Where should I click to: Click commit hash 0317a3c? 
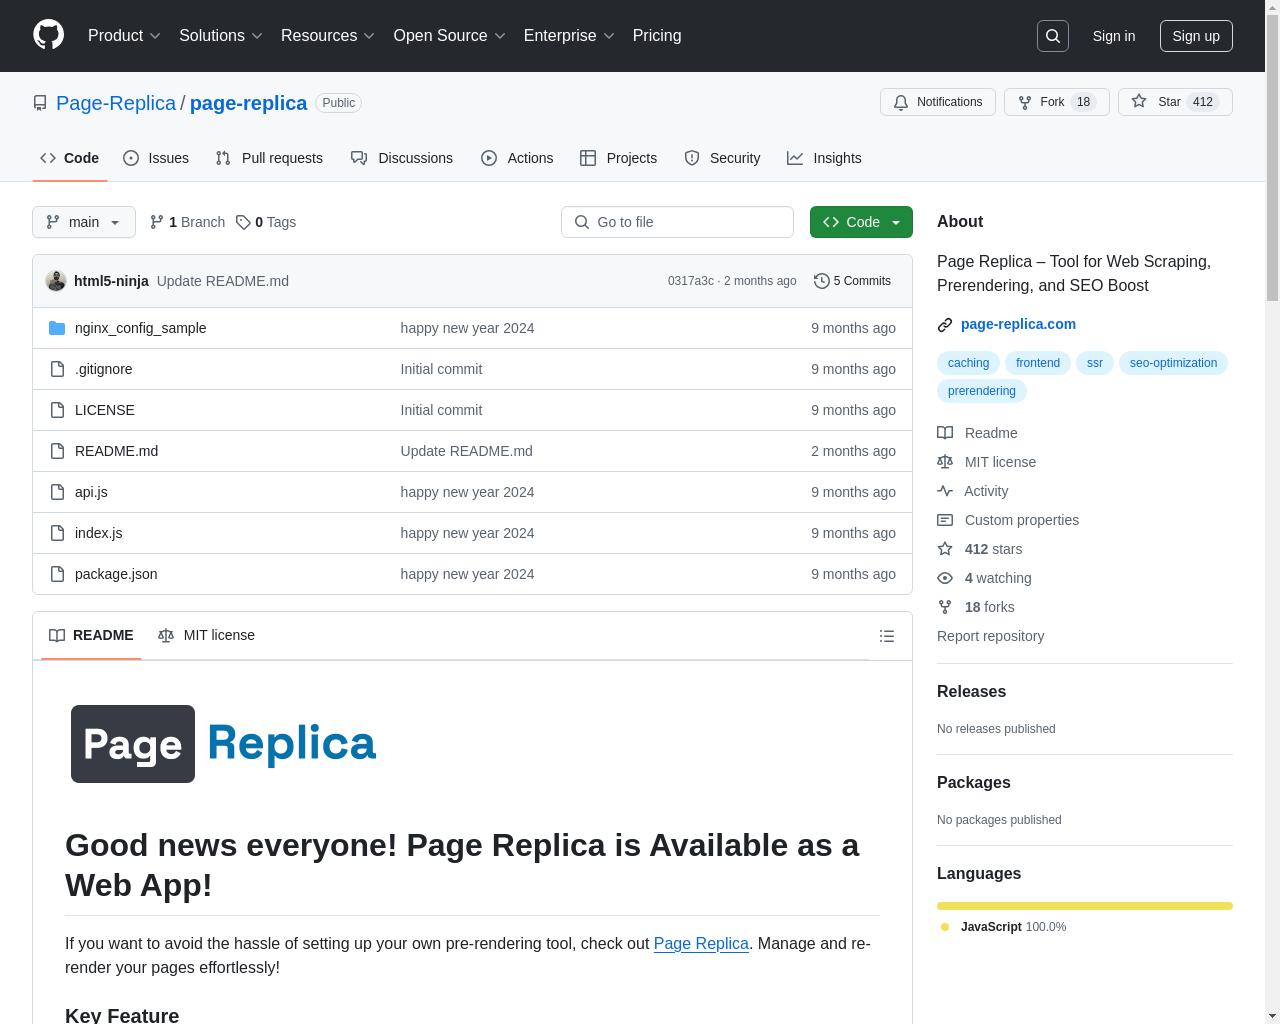pos(691,281)
